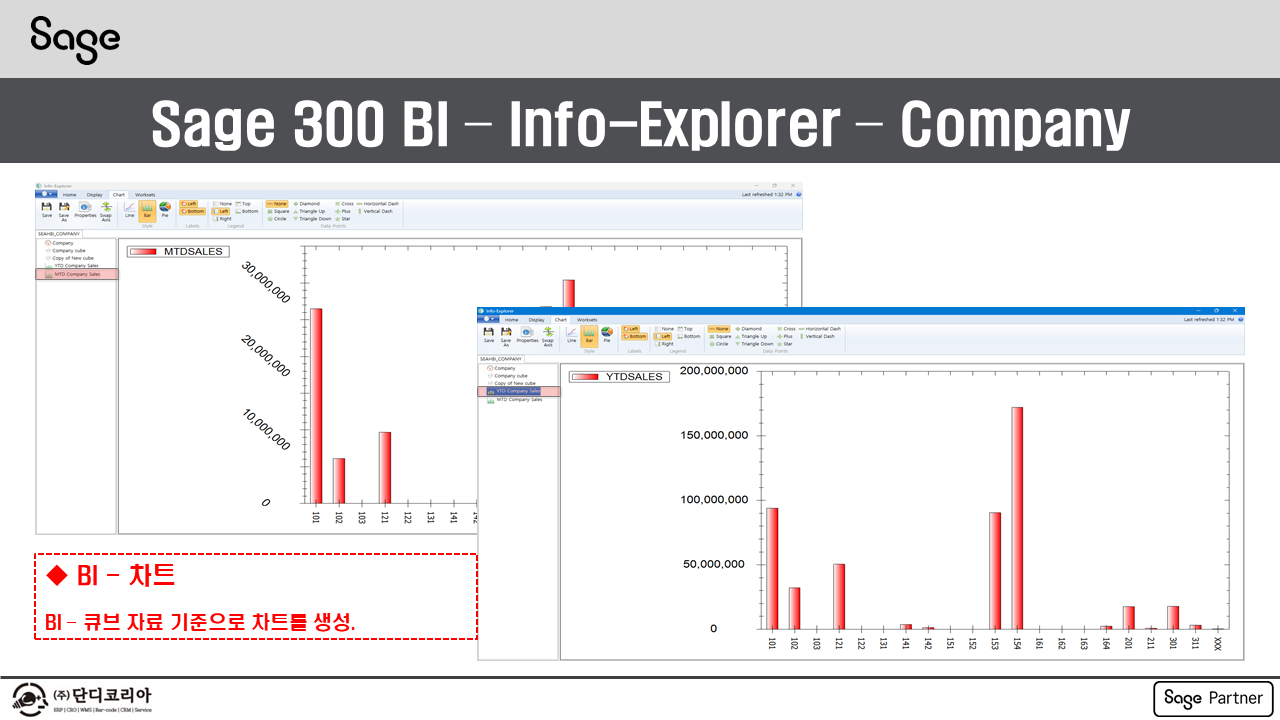Choose Plus data points in YTDSALES window
Viewport: 1280px width, 720px height.
pyautogui.click(x=786, y=336)
